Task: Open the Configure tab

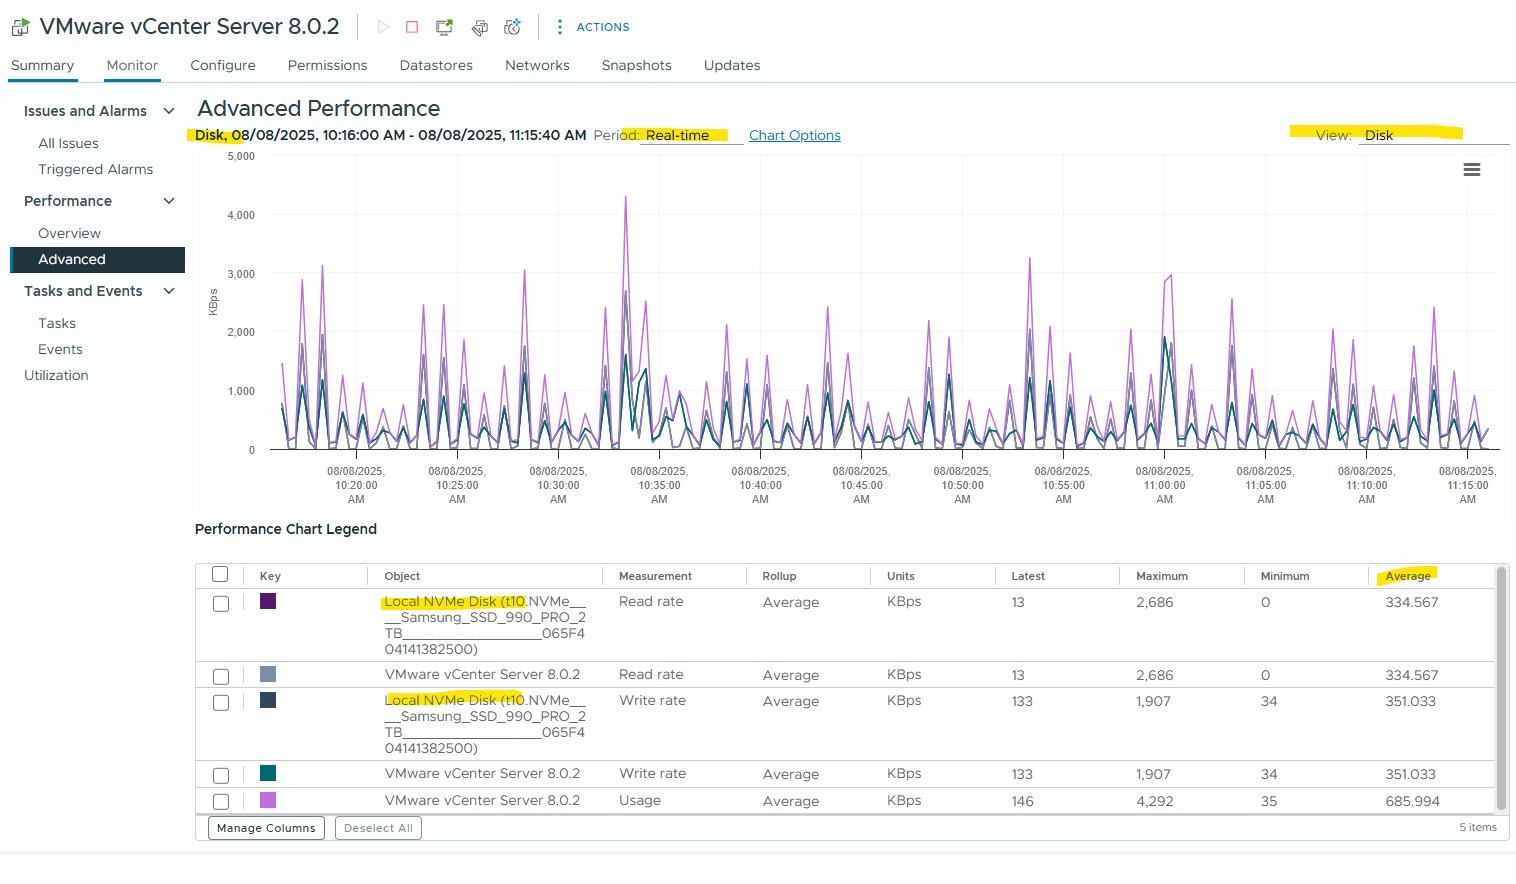Action: pos(223,65)
